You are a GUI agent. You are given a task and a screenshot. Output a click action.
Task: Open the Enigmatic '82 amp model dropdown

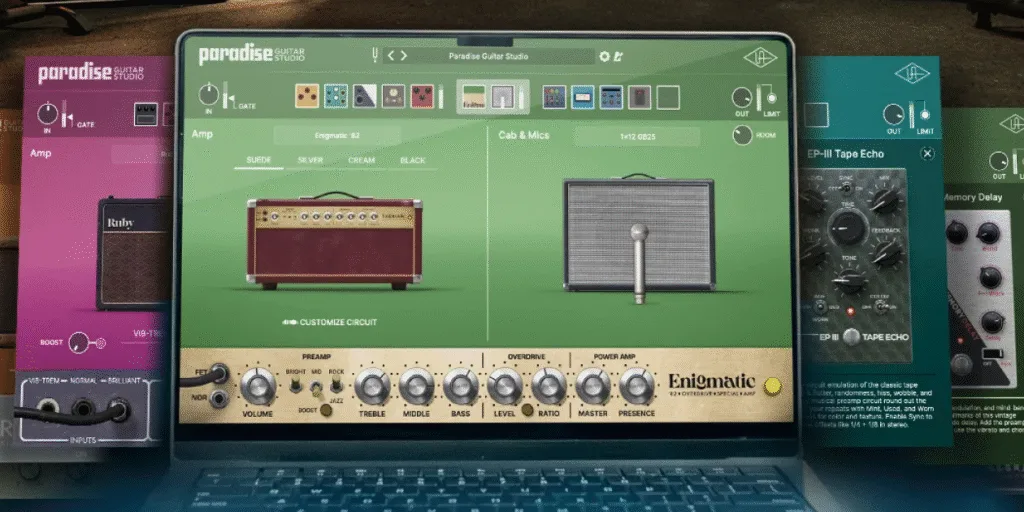click(337, 136)
